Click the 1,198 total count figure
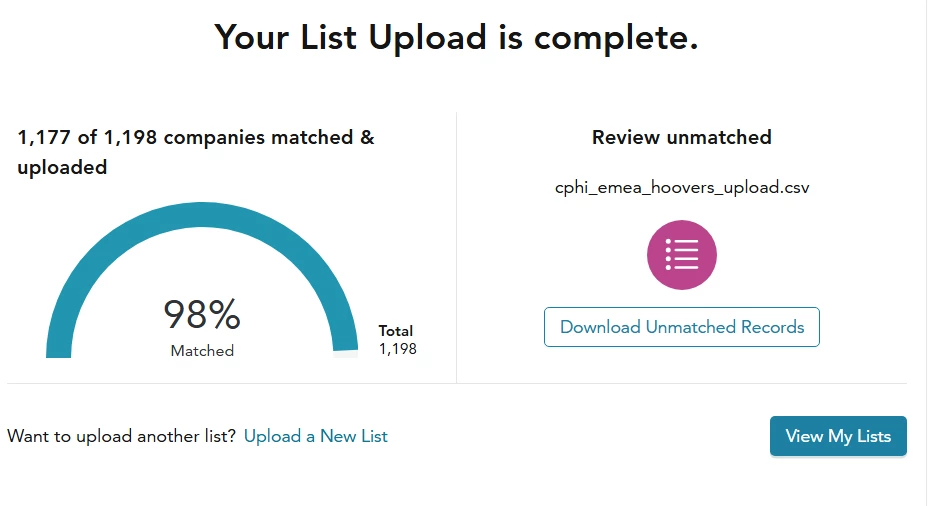Screen dimensions: 928x506 398,349
